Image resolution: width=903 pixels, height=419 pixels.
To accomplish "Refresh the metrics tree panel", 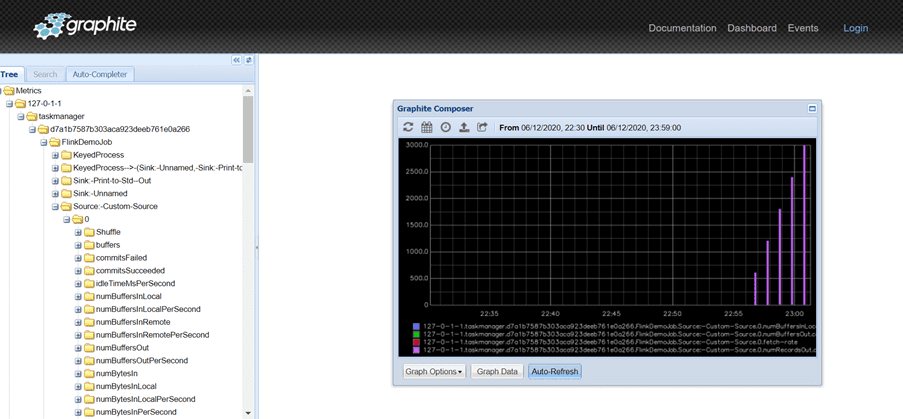I will coord(249,60).
